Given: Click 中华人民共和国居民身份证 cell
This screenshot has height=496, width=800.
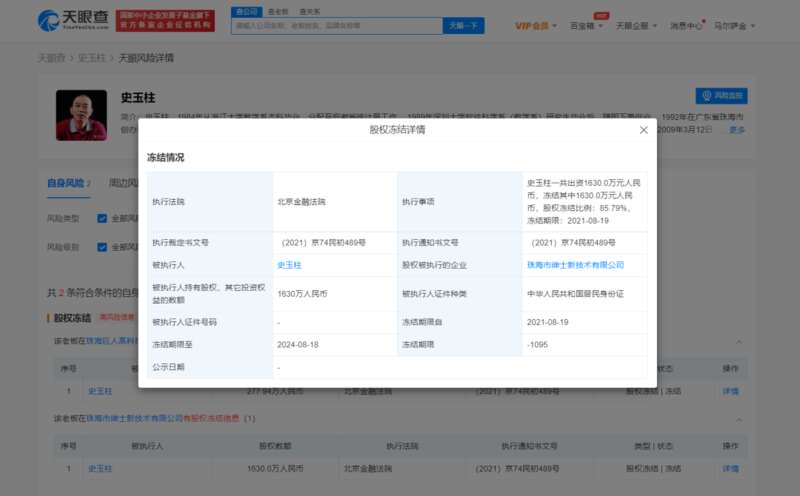Looking at the screenshot, I should pyautogui.click(x=575, y=294).
